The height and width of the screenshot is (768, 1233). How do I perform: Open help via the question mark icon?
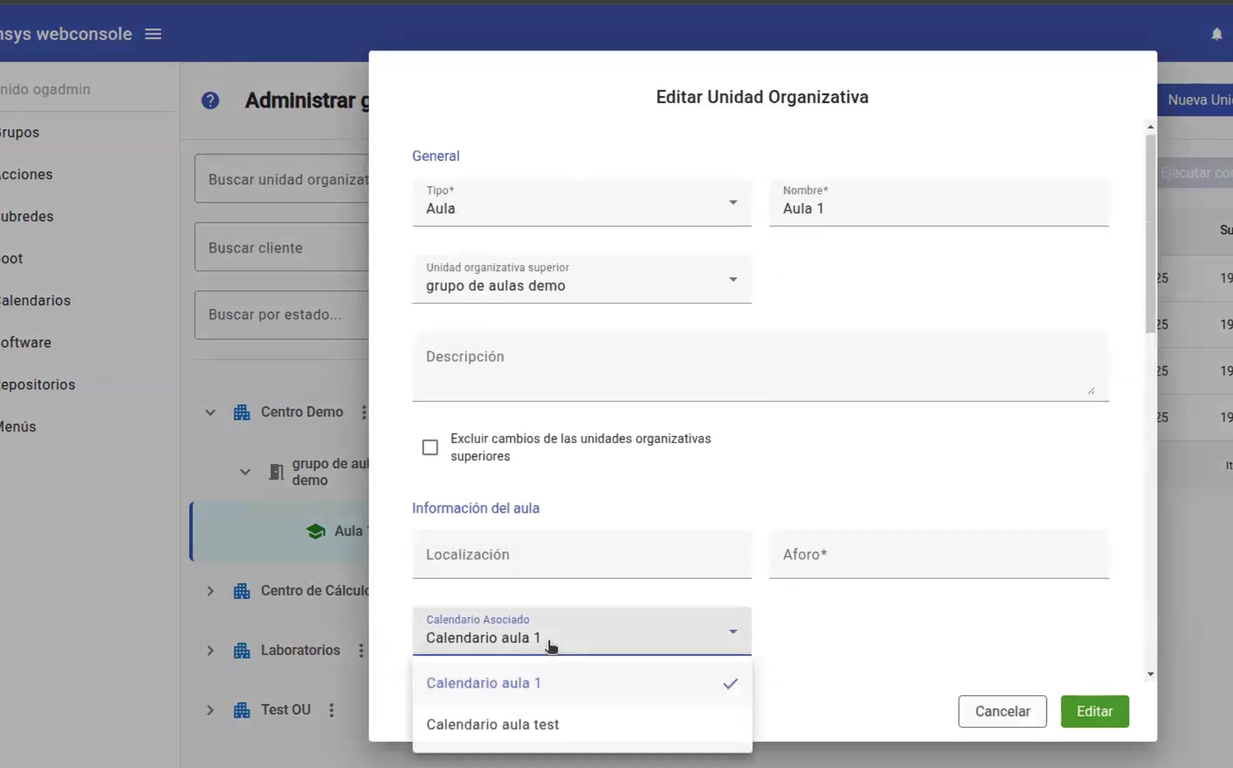(210, 100)
